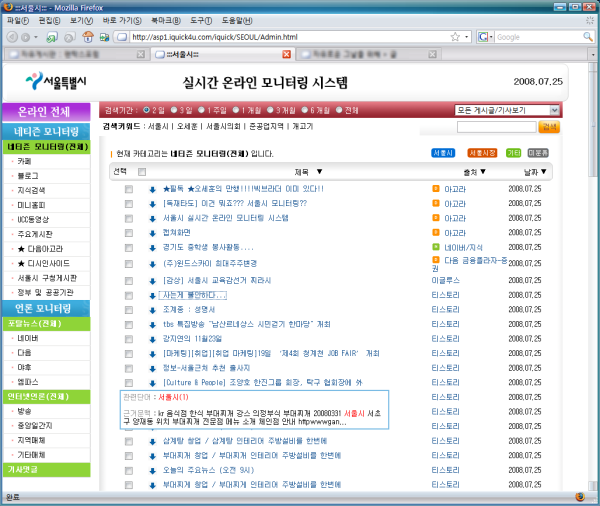Open the search engine selector dropdown
Viewport: 600px width, 506px height.
click(x=486, y=37)
